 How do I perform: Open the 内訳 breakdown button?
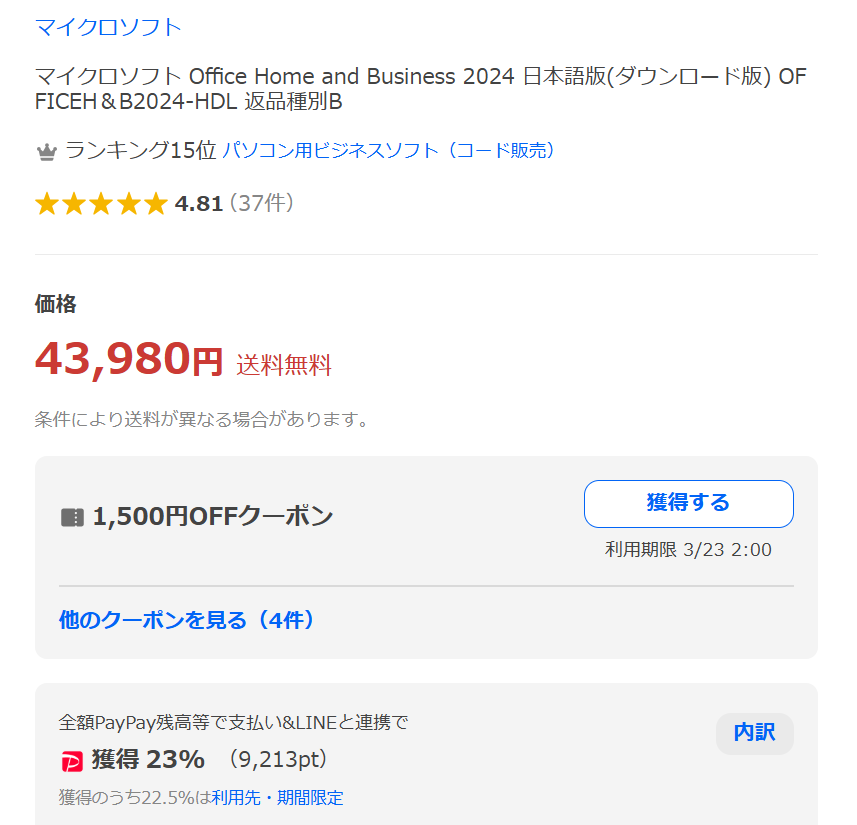click(754, 733)
